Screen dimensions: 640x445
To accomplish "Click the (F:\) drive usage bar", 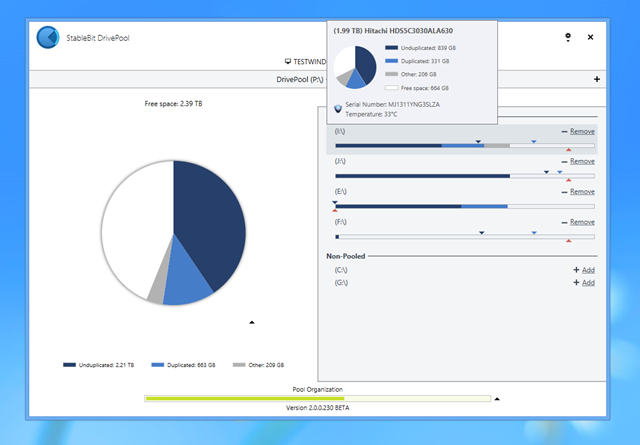I will (x=465, y=237).
